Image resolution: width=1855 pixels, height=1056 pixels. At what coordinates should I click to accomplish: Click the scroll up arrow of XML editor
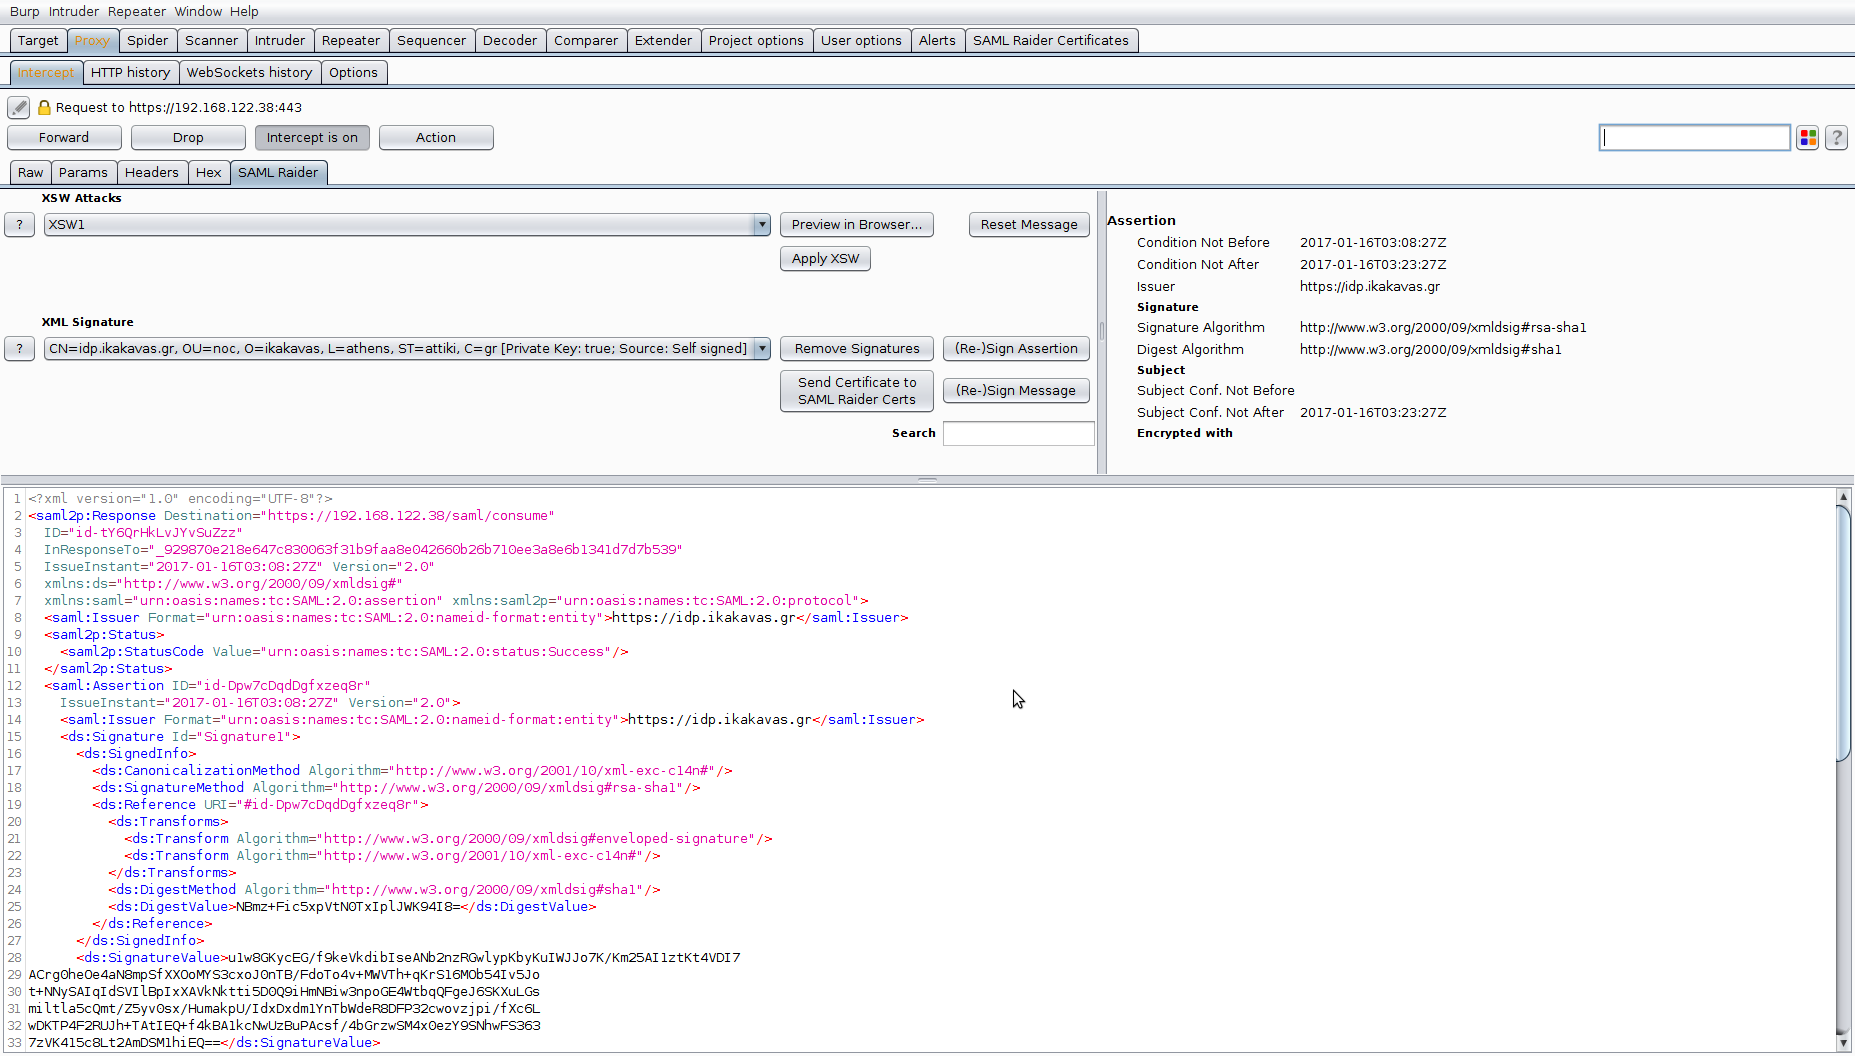tap(1843, 496)
